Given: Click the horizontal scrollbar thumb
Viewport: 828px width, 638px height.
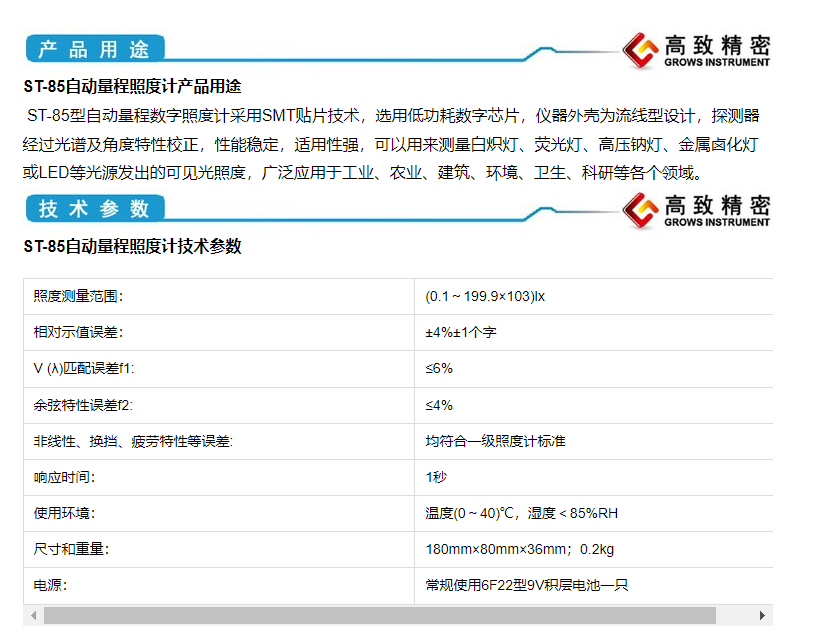Looking at the screenshot, I should click(x=379, y=616).
